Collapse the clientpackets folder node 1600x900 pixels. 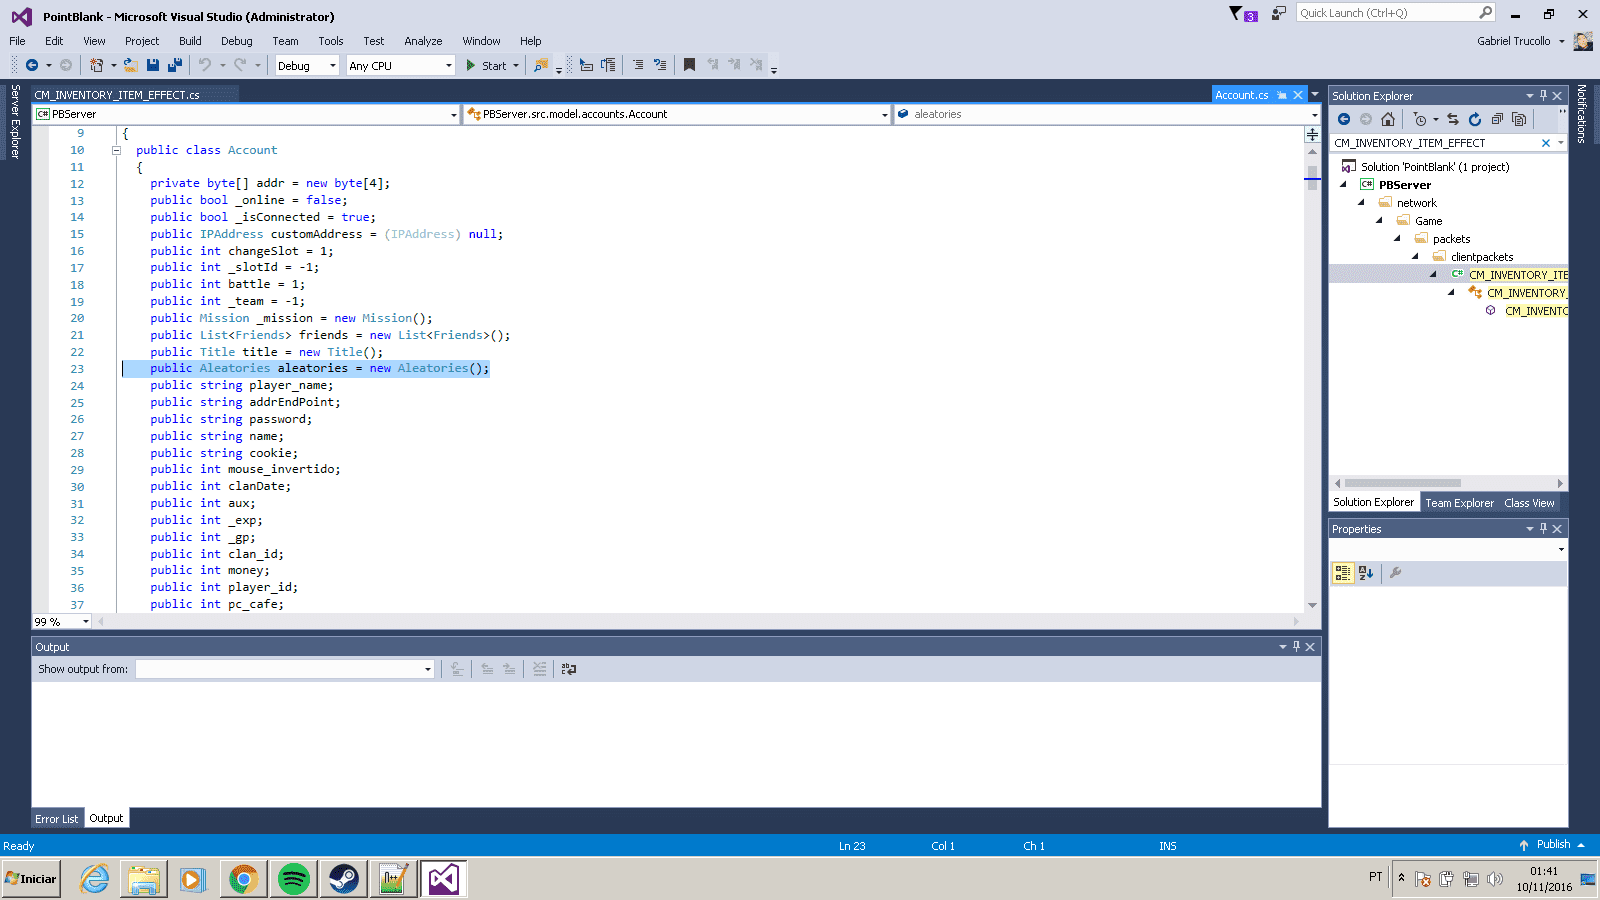(x=1415, y=257)
